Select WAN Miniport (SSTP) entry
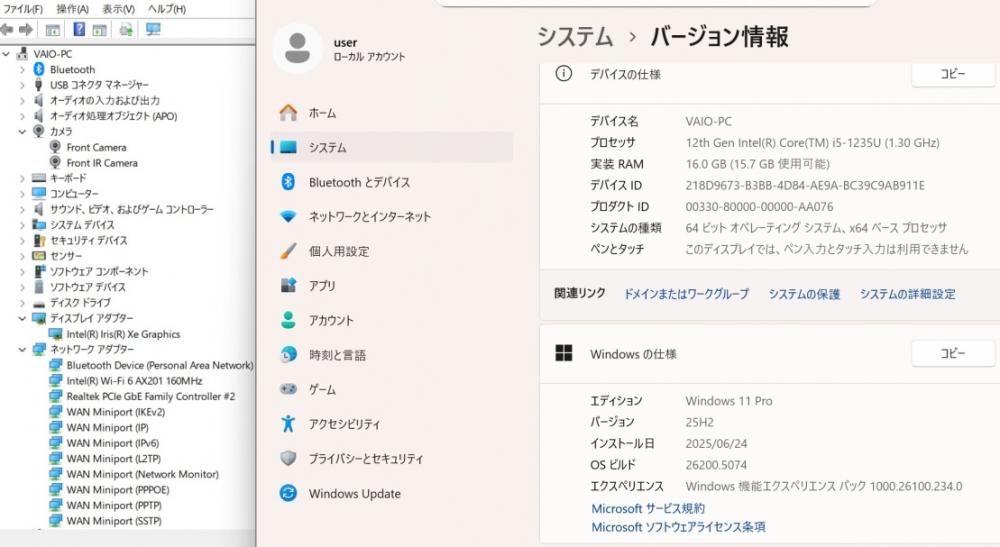Image resolution: width=1000 pixels, height=547 pixels. pos(114,521)
